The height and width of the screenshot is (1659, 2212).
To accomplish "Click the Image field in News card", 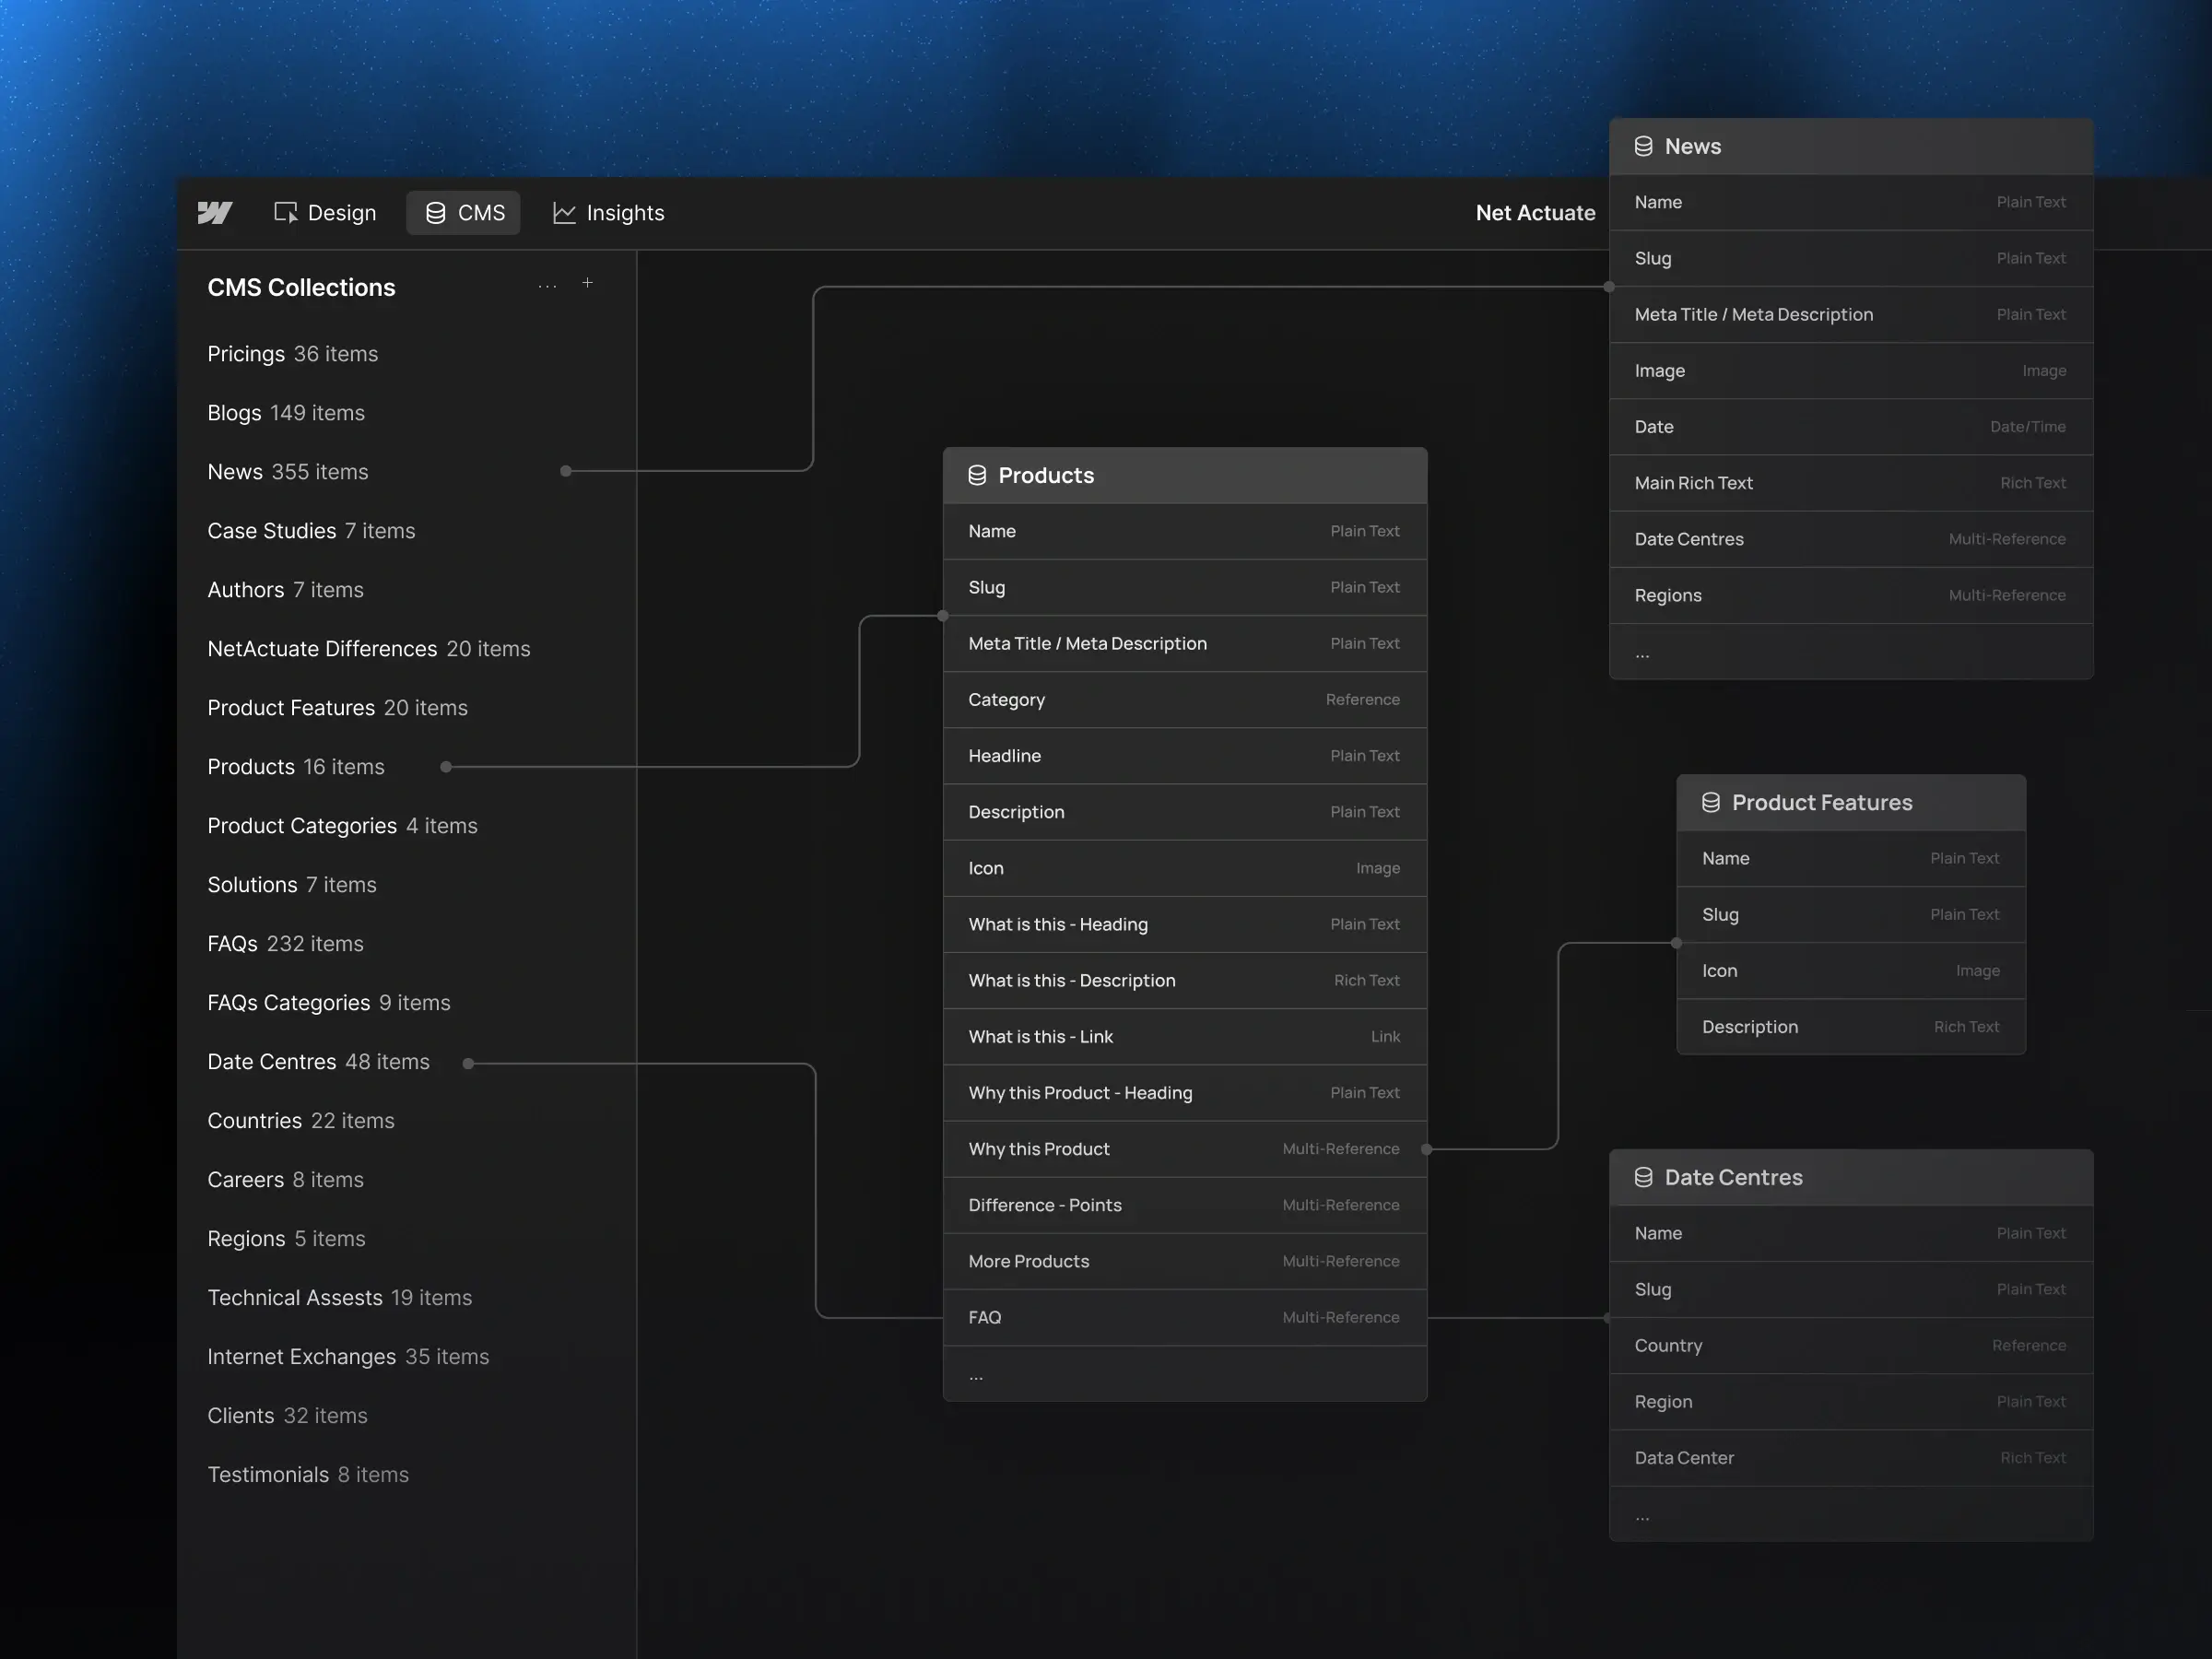I will click(1851, 371).
